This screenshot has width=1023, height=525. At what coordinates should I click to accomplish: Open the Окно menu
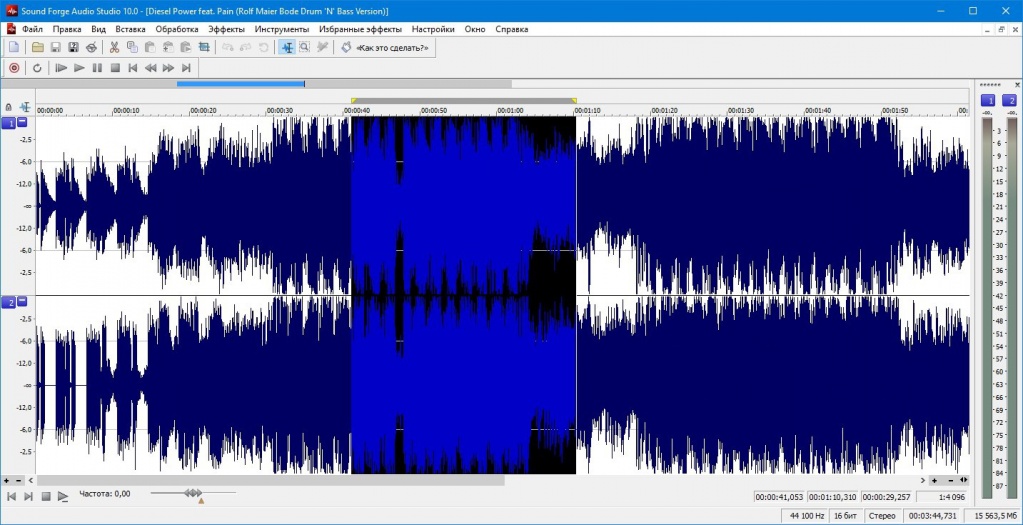[474, 29]
